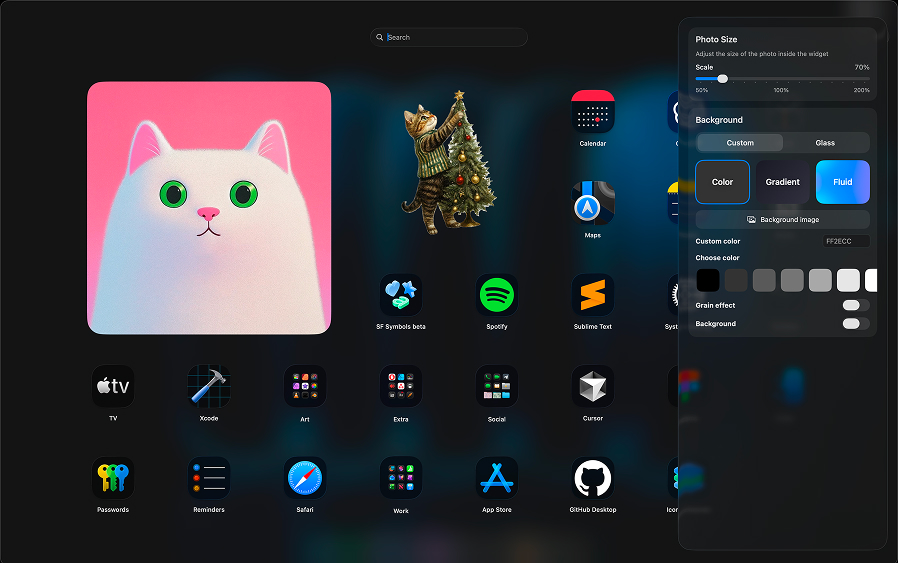Screen dimensions: 898x563
Task: Click the Search field
Action: pyautogui.click(x=448, y=37)
